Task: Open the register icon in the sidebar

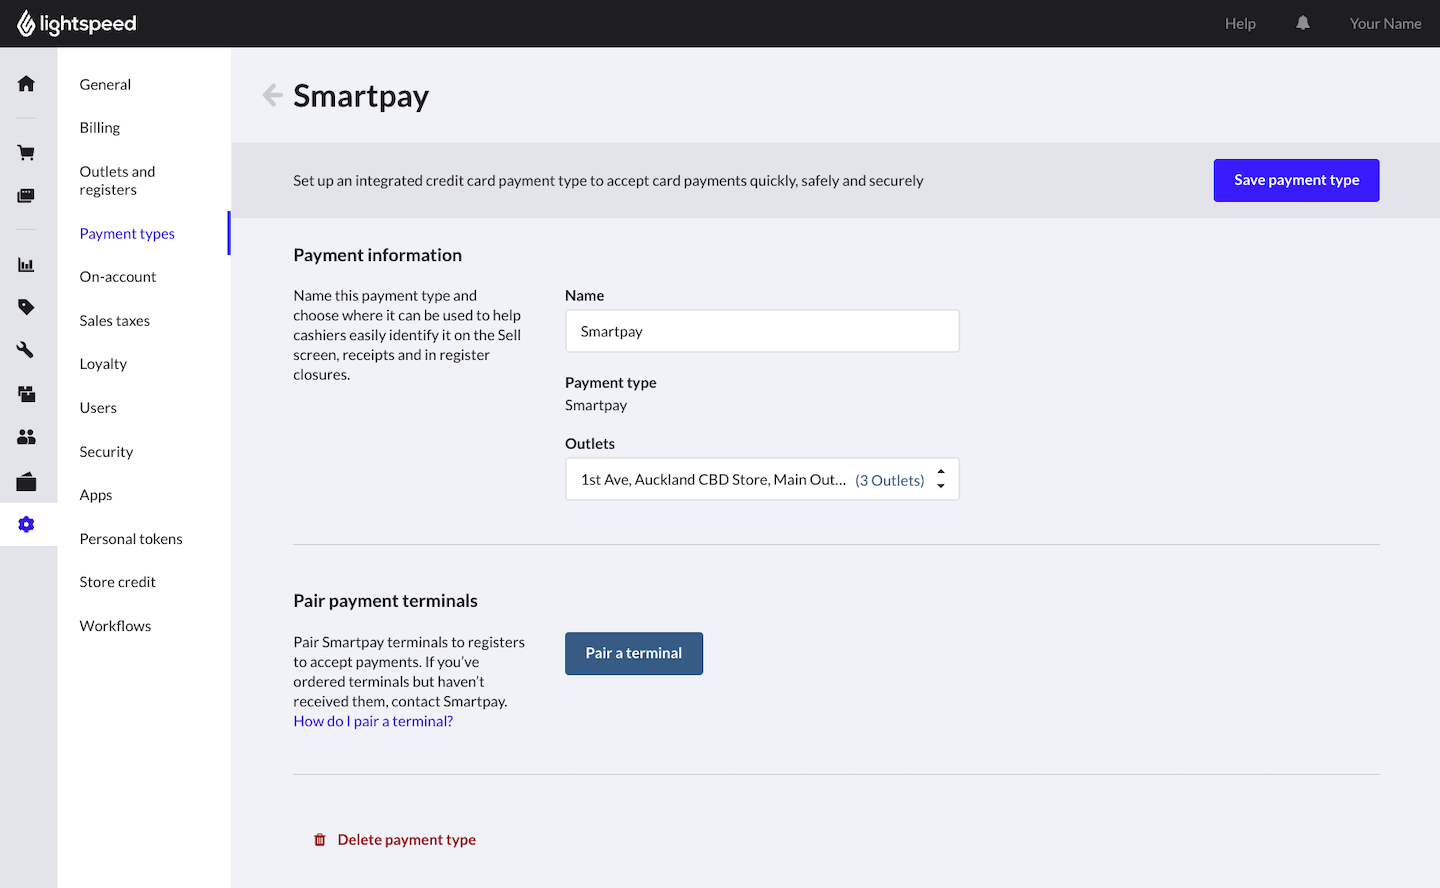Action: pyautogui.click(x=26, y=195)
